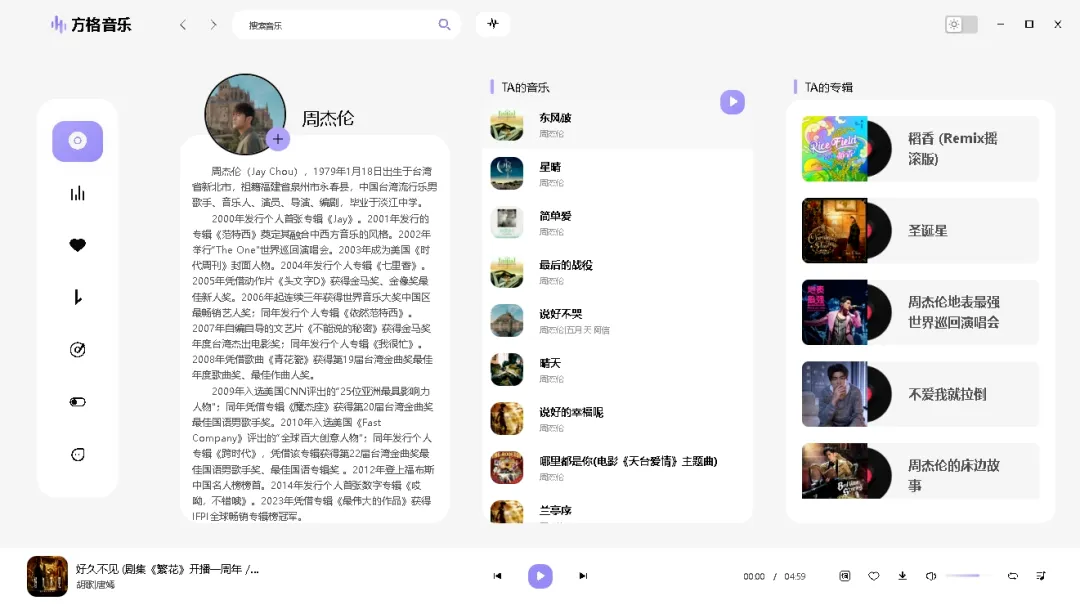Open album 不爱我就拉倒
The height and width of the screenshot is (605, 1080).
(920, 394)
